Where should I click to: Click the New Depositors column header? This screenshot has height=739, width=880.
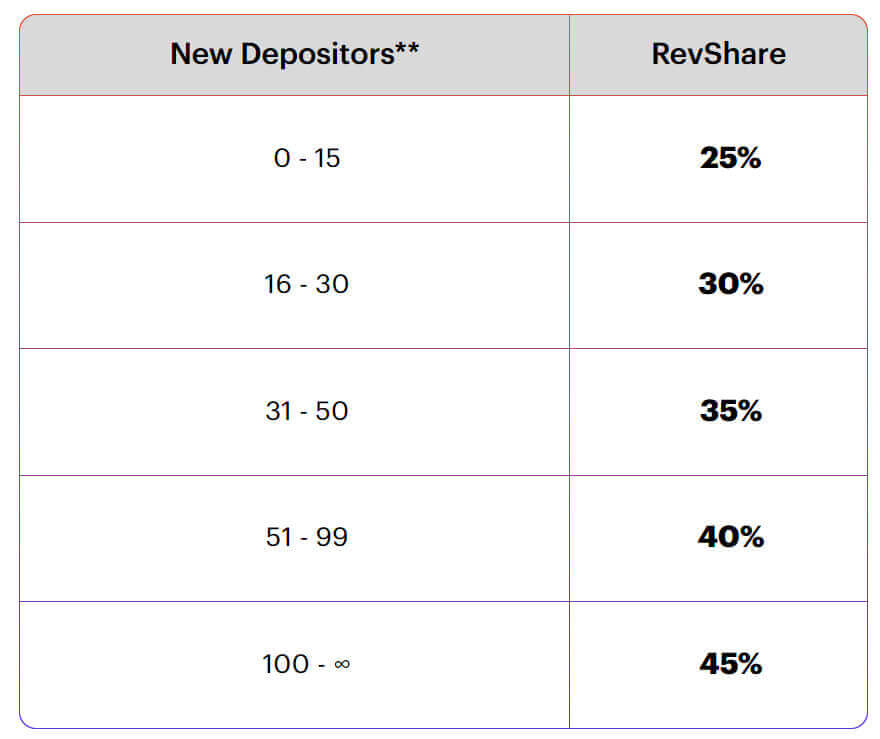294,54
